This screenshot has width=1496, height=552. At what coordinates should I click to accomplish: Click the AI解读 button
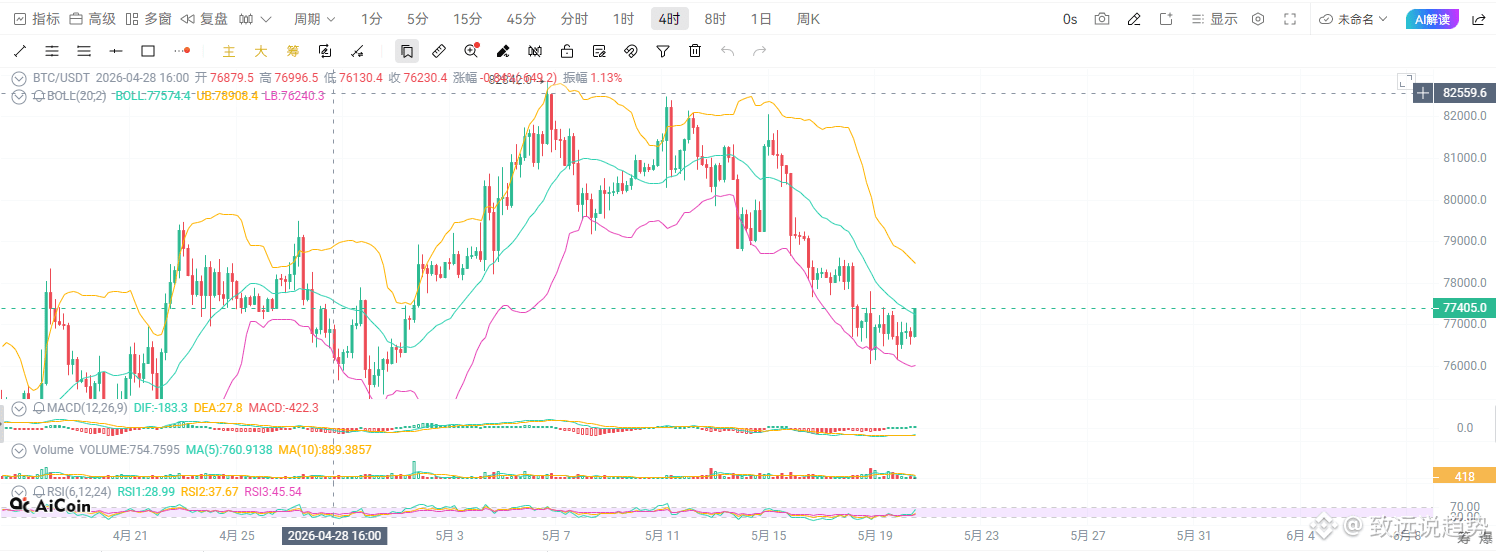pos(1432,19)
